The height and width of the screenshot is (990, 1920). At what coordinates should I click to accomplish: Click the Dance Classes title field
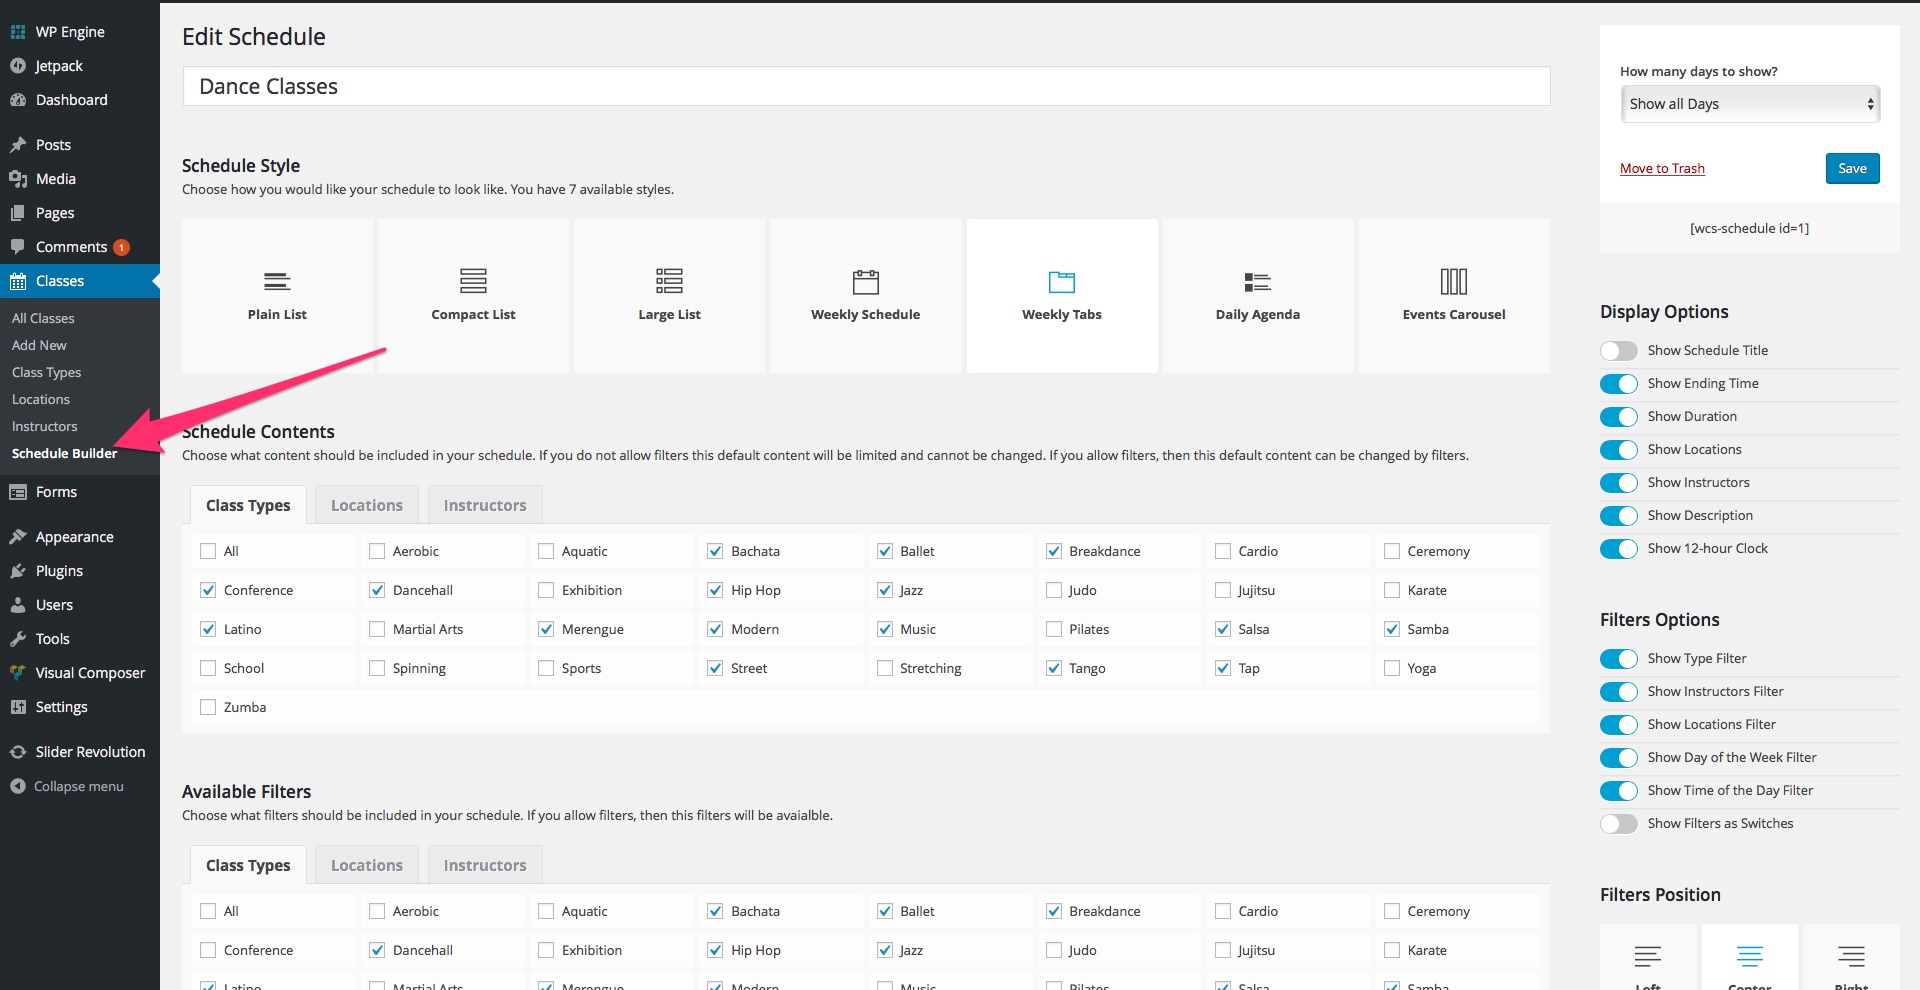click(x=866, y=86)
